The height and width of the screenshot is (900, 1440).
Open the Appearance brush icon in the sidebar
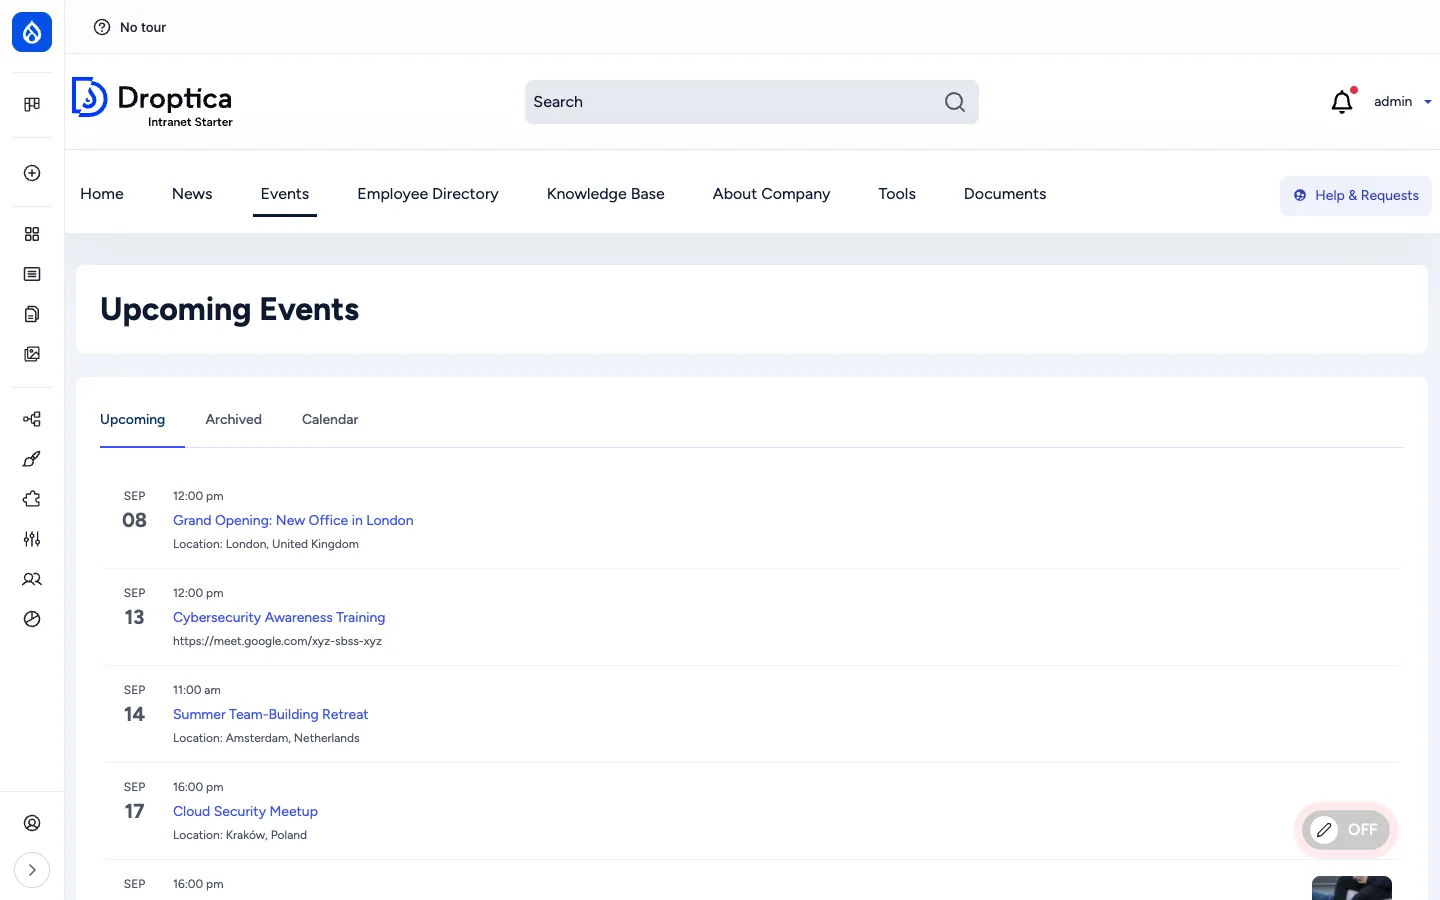(32, 459)
